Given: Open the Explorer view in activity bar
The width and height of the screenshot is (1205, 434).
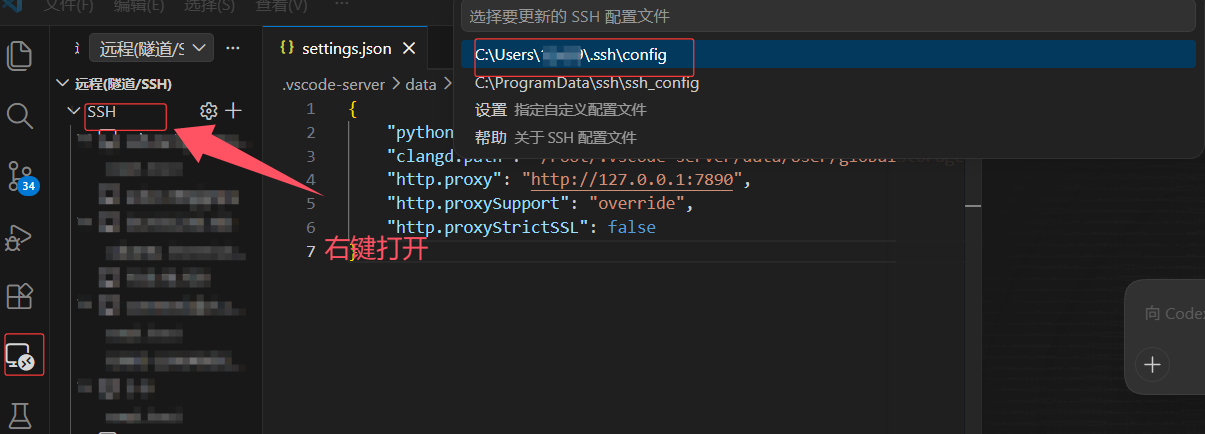Looking at the screenshot, I should pyautogui.click(x=20, y=55).
